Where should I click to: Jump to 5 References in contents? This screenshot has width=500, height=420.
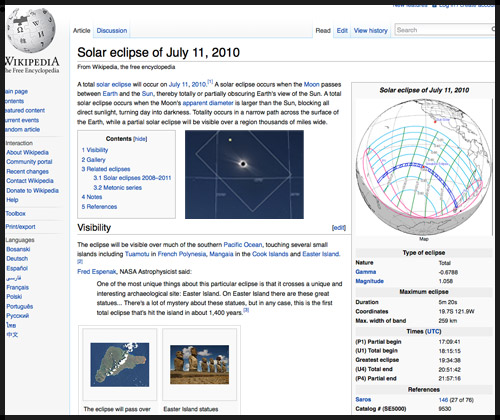pyautogui.click(x=99, y=207)
